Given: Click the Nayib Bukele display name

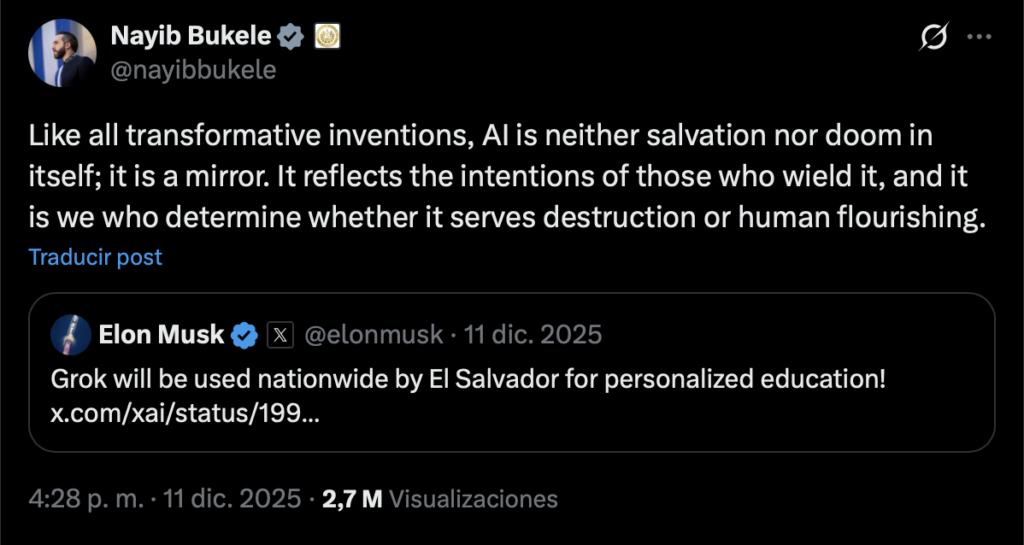Looking at the screenshot, I should point(190,37).
